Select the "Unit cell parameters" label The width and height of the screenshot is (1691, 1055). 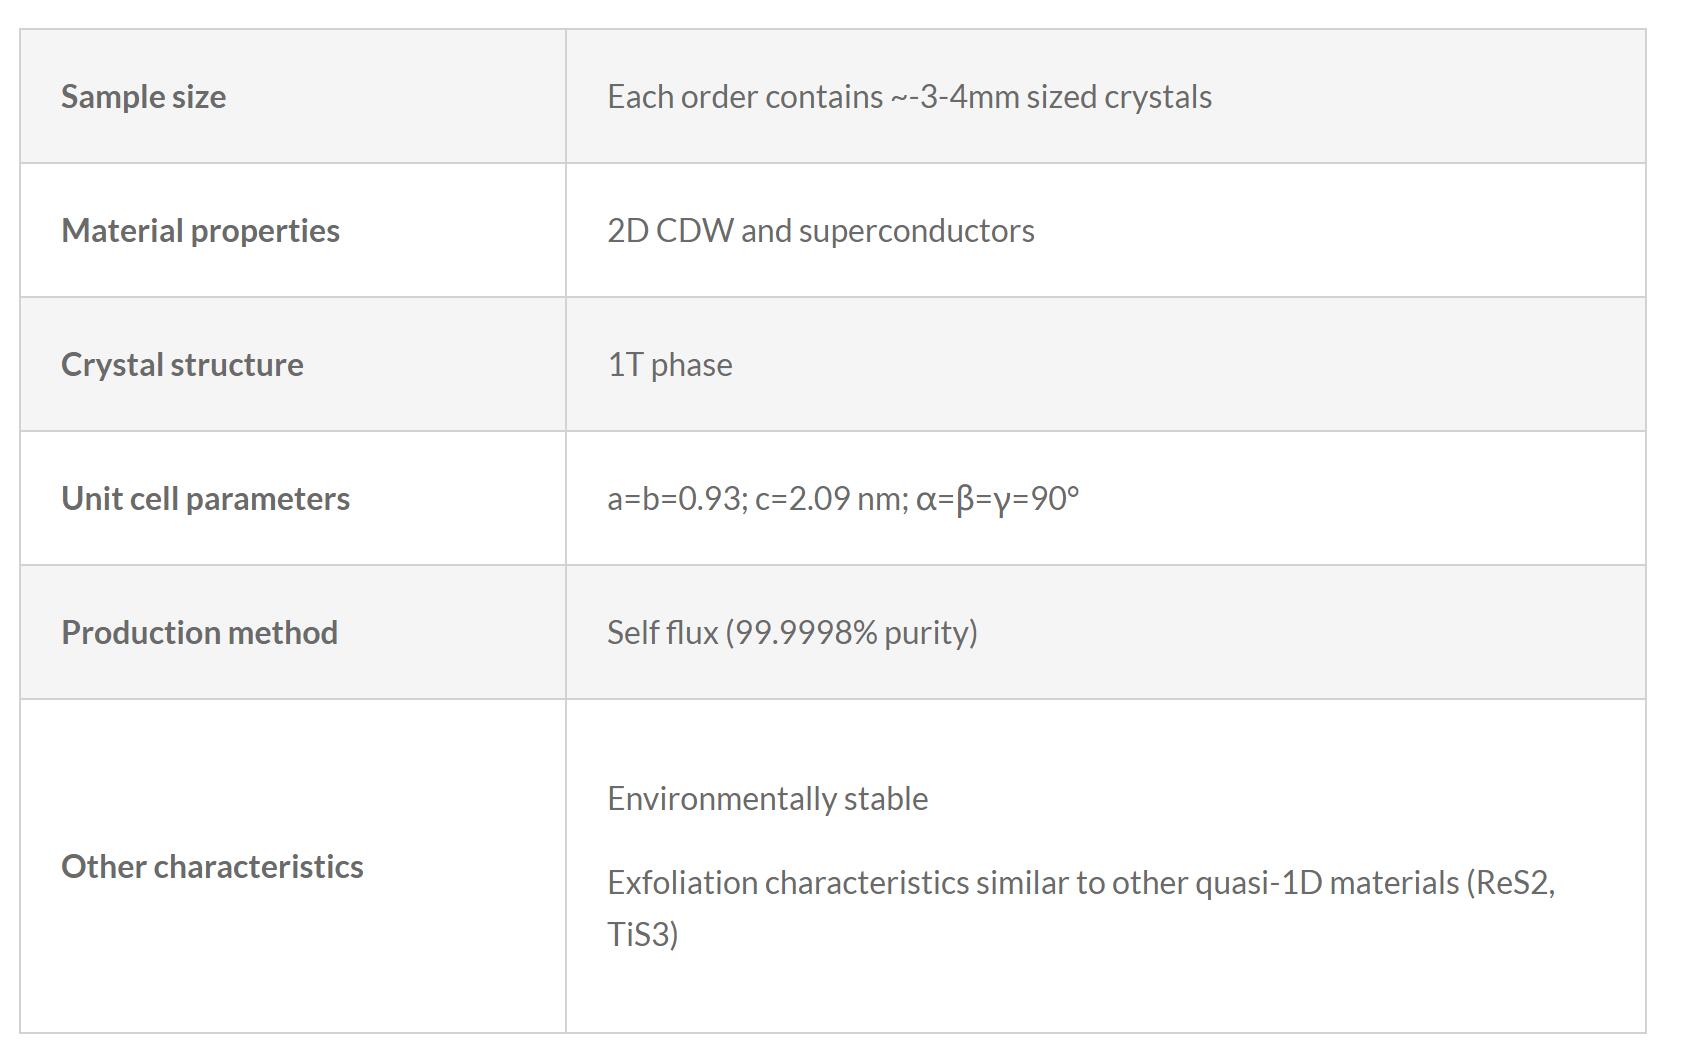pos(205,499)
